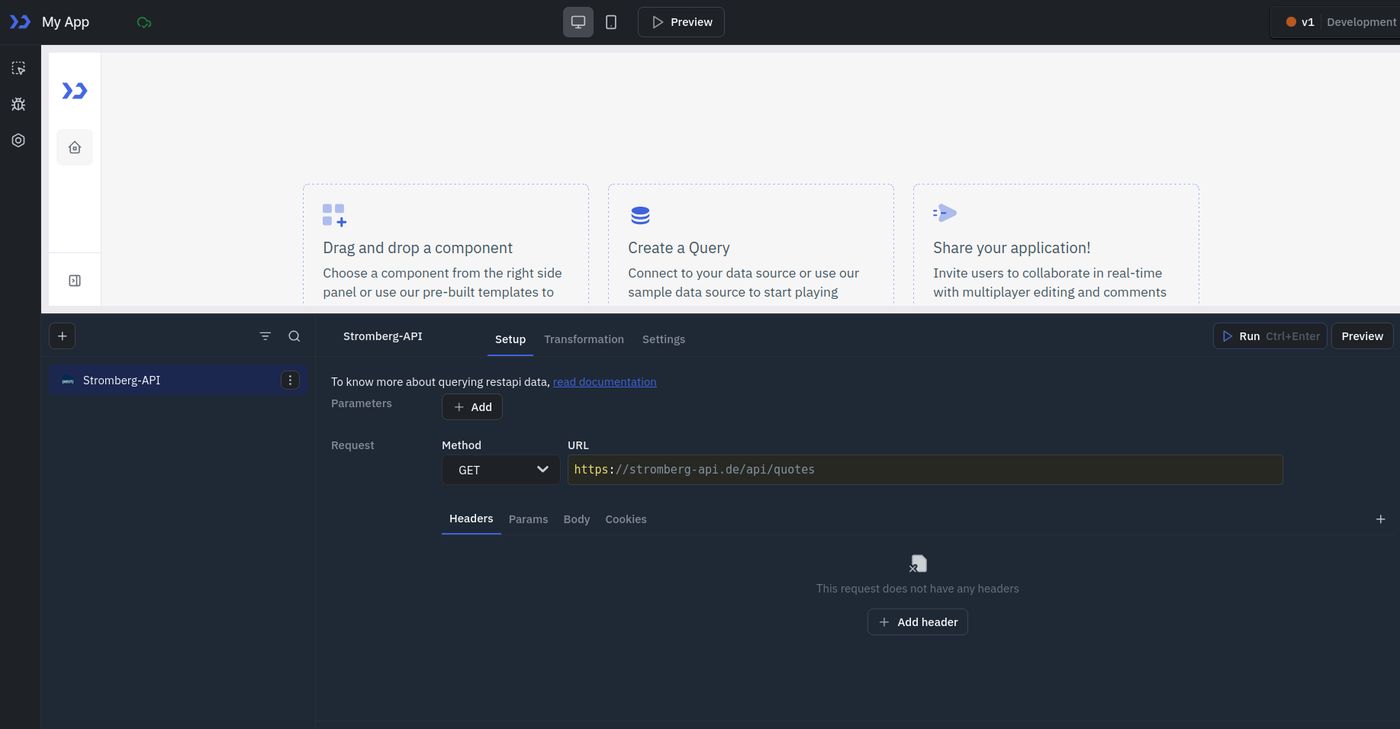Screen dimensions: 1400x729
Task: Switch to desktop layout view
Action: [578, 22]
